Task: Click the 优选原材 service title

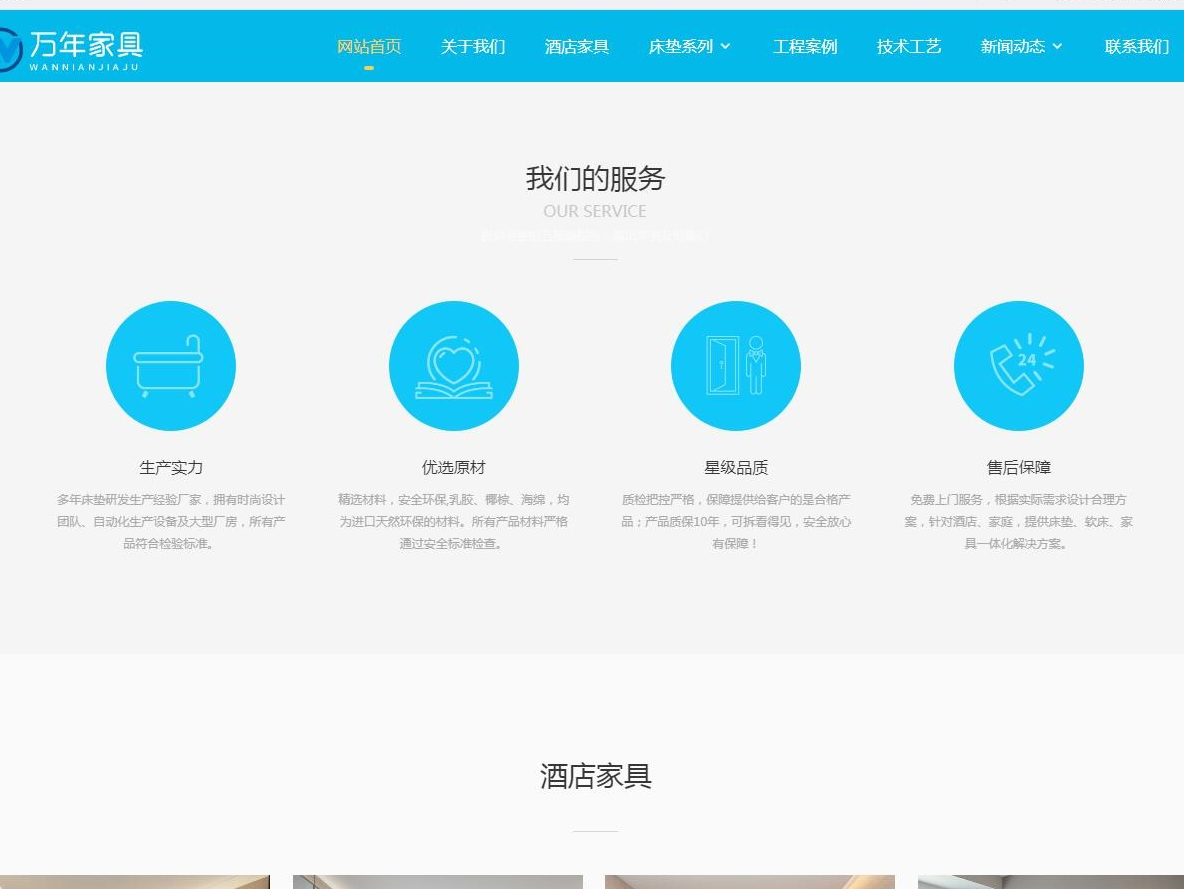Action: [x=454, y=468]
